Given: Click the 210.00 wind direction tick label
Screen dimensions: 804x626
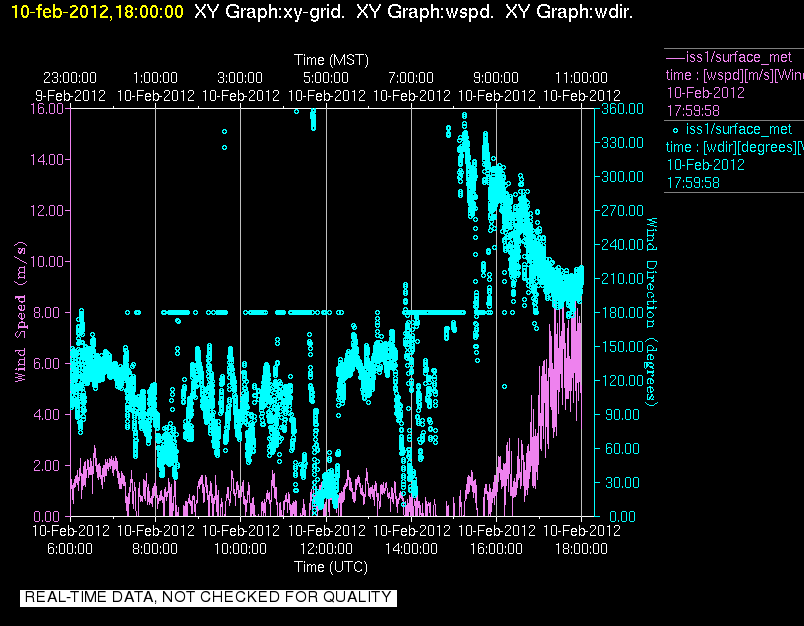Looking at the screenshot, I should click(x=622, y=278).
